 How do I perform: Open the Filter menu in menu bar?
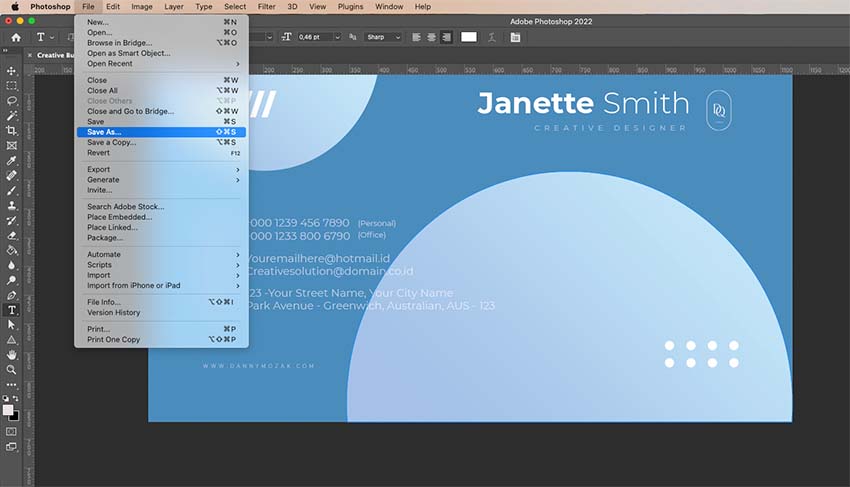[x=266, y=7]
